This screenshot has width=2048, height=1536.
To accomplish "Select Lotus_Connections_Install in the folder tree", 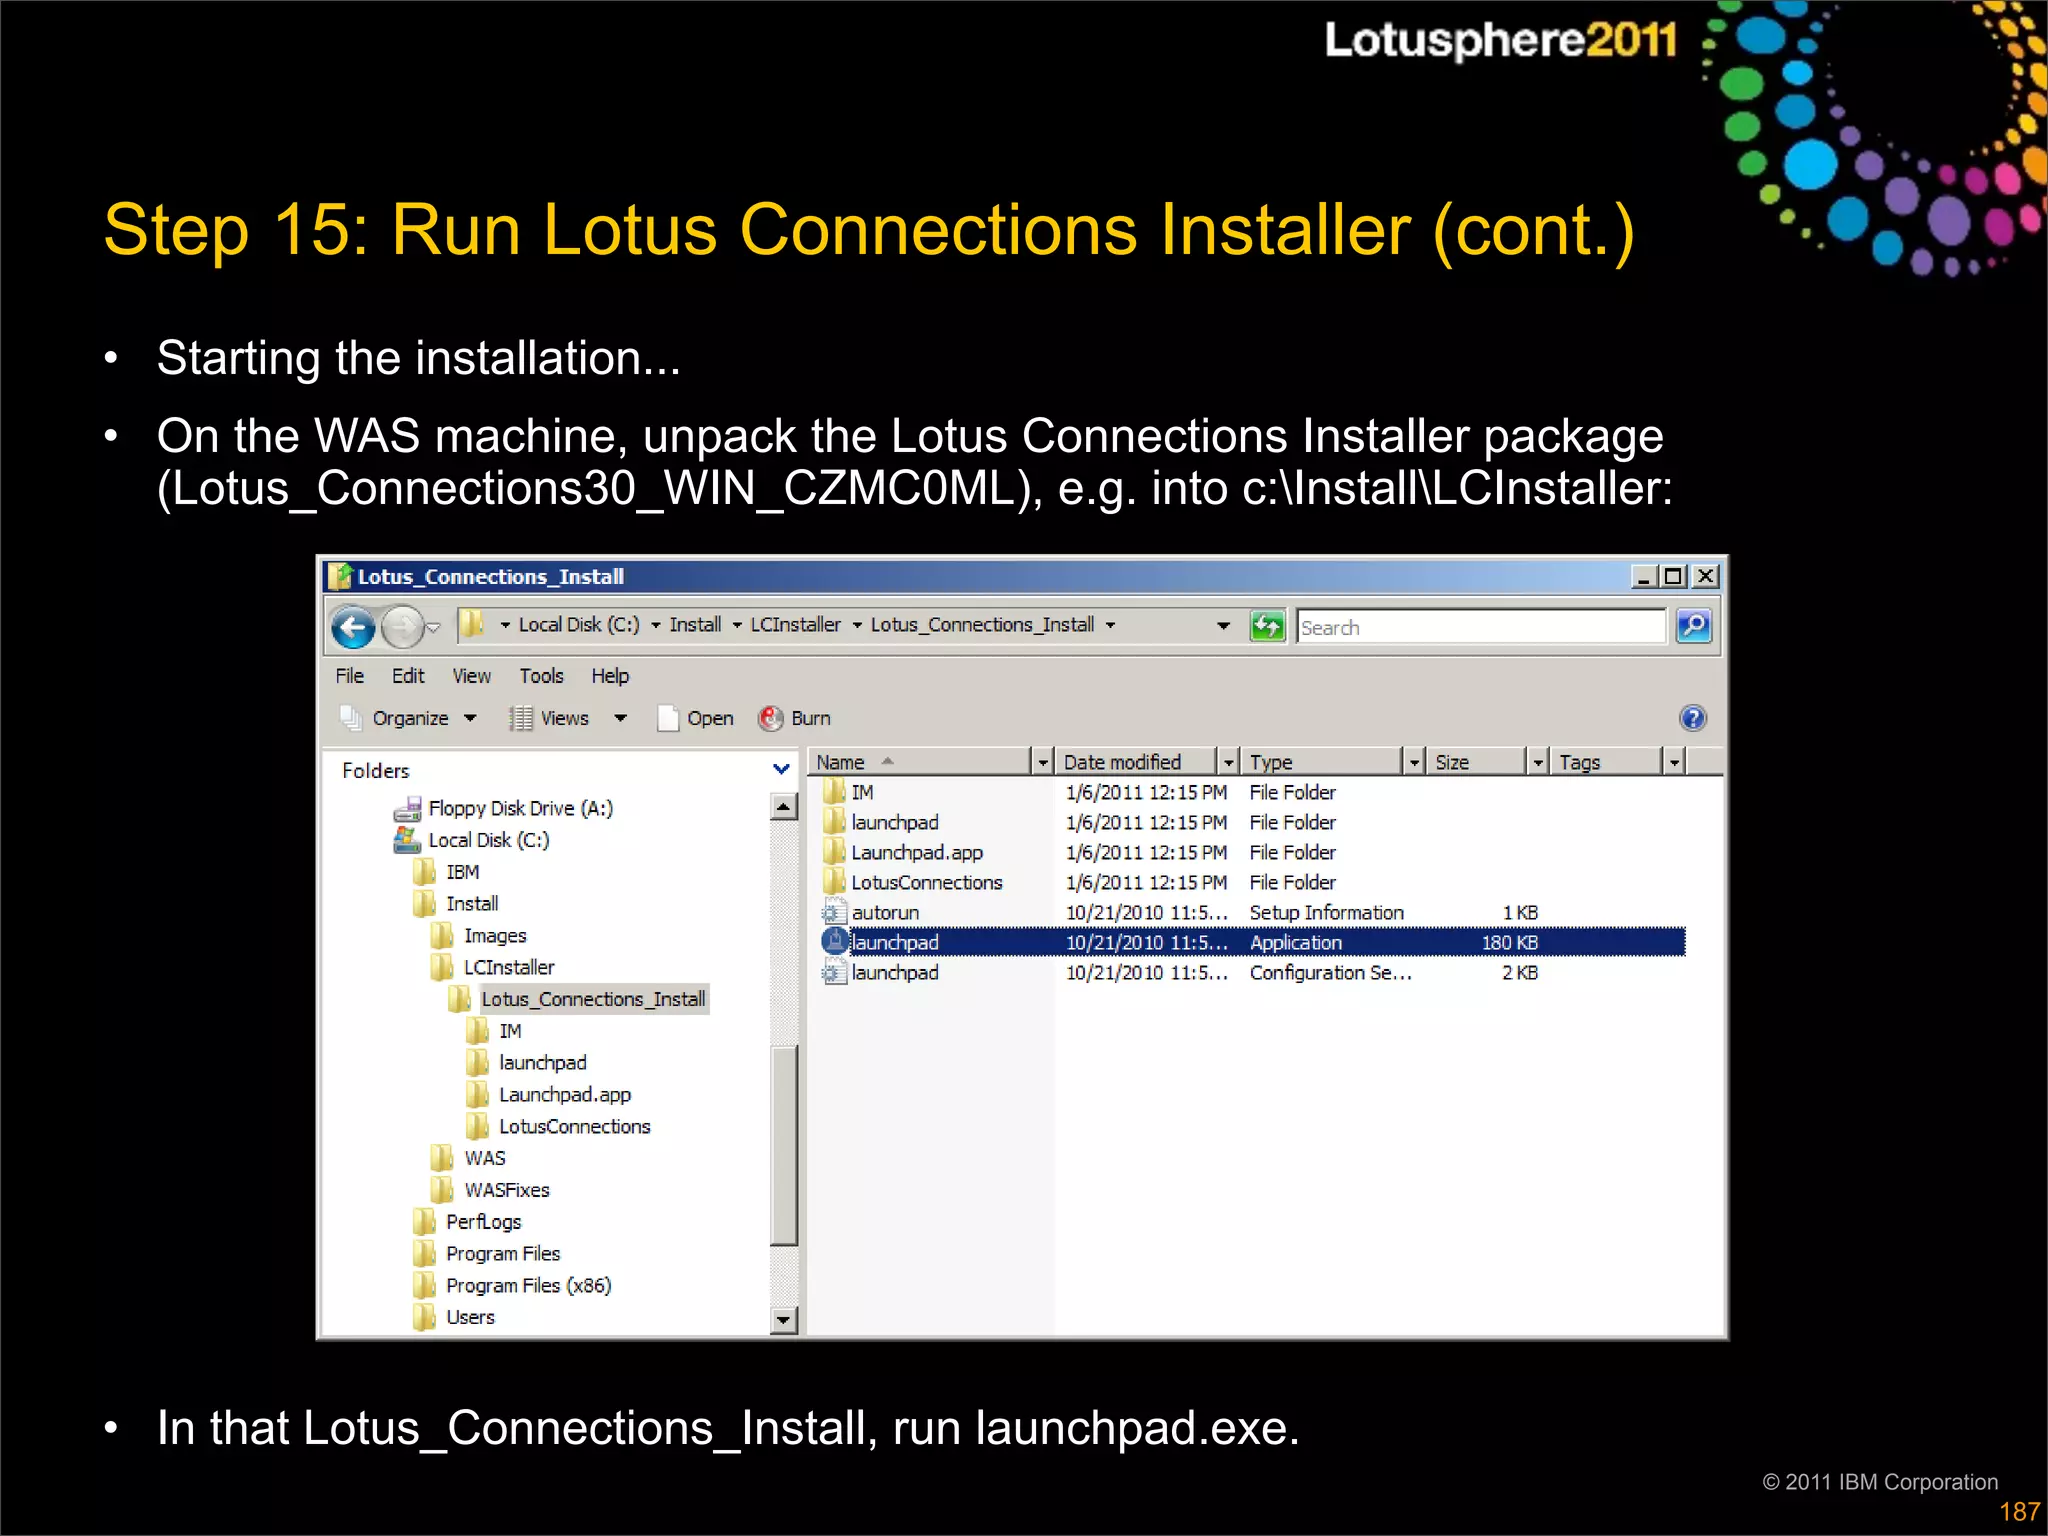I will tap(593, 999).
